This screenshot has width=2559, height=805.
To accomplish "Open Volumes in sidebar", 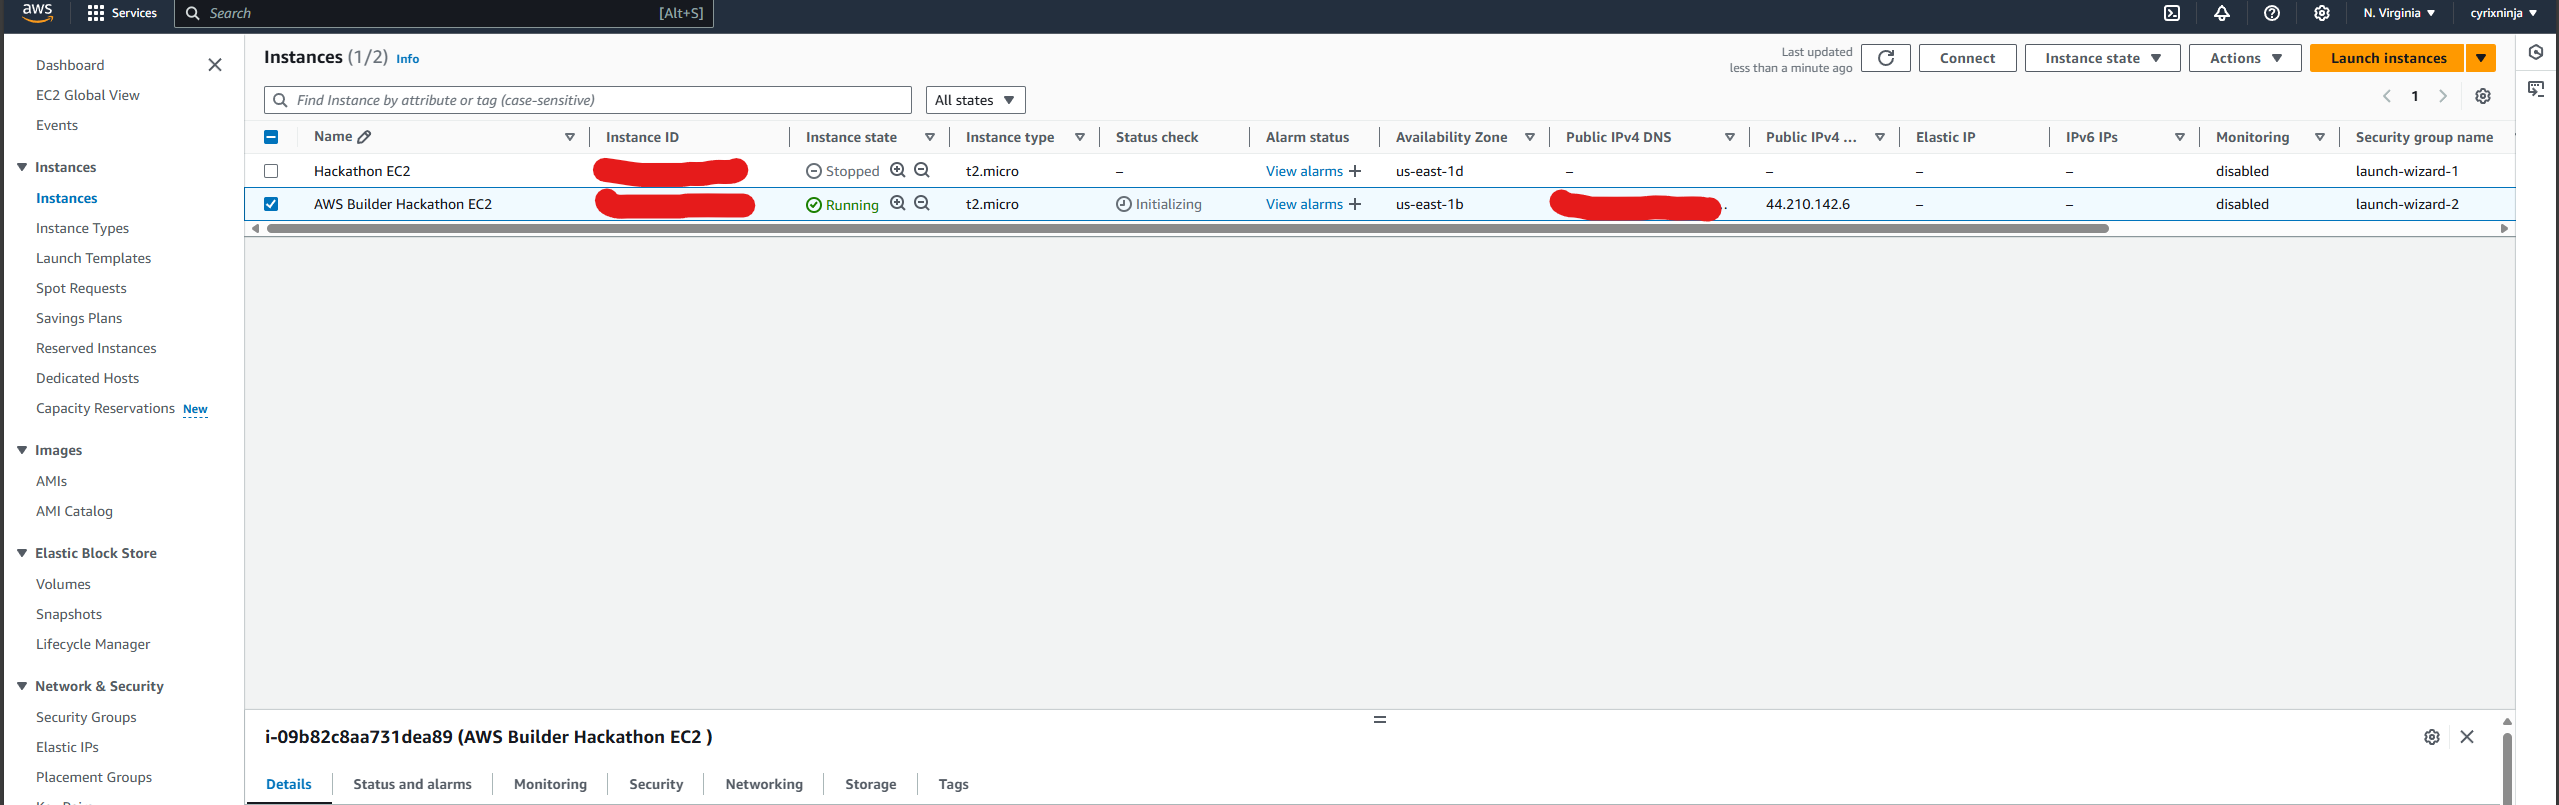I will [63, 584].
